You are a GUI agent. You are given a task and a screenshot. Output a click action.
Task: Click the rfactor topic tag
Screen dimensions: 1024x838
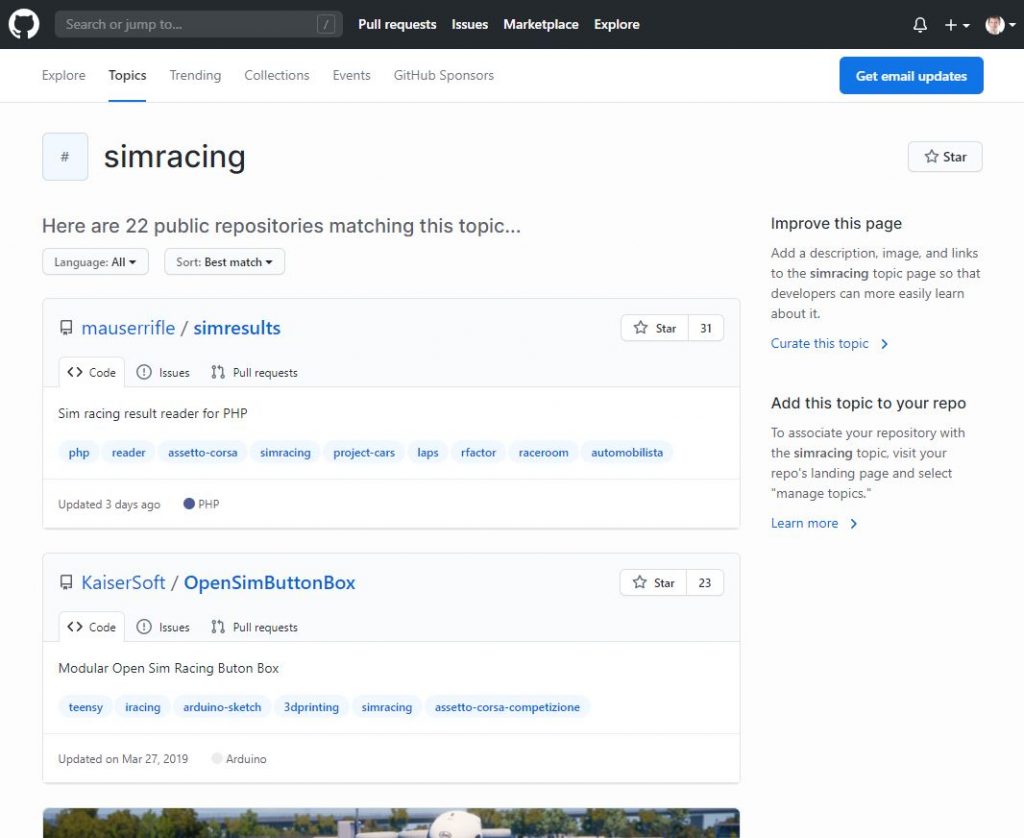coord(478,452)
